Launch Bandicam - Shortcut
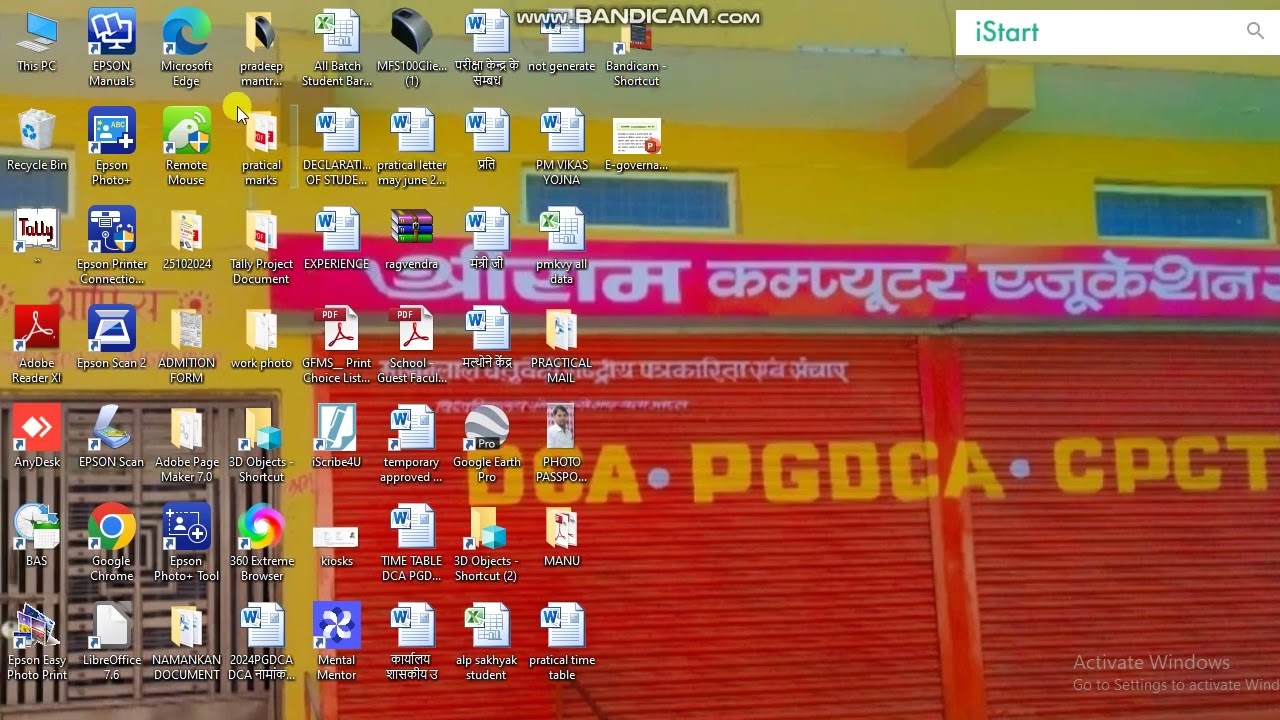This screenshot has width=1280, height=720. pyautogui.click(x=636, y=49)
